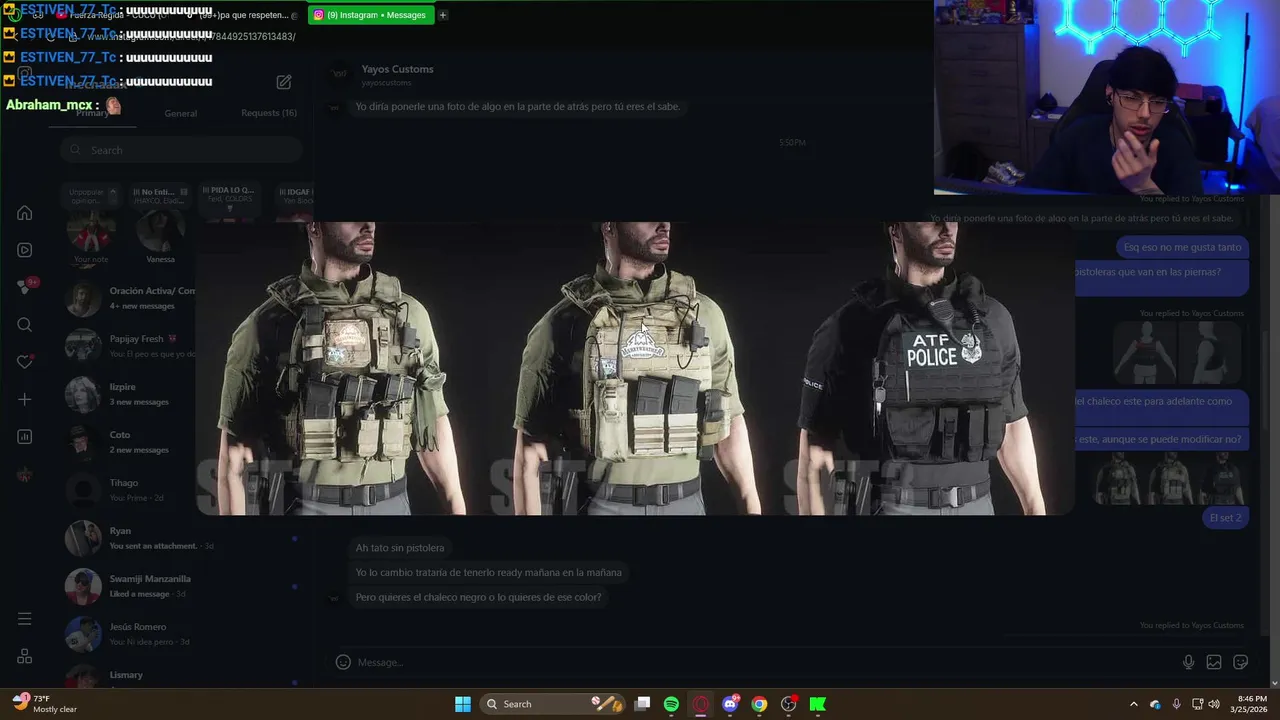Viewport: 1280px width, 720px height.
Task: Open Kick app from the taskbar
Action: 818,704
